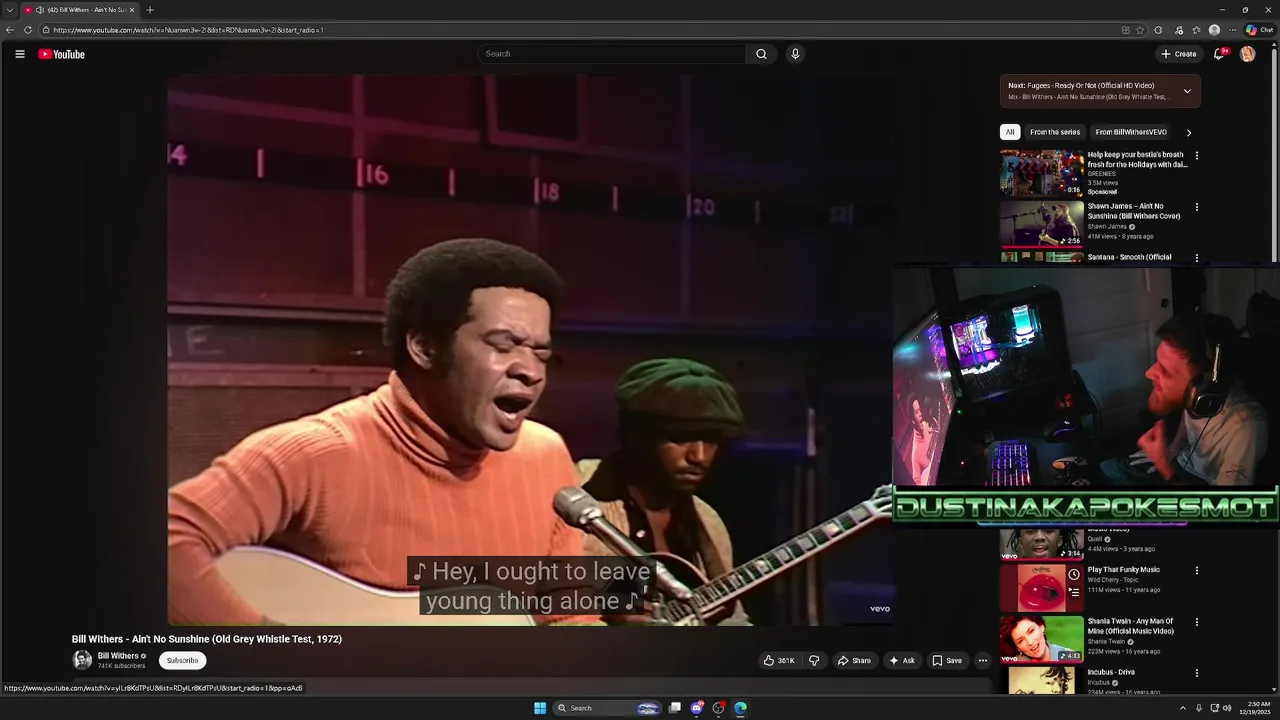Open tab search dropdown in browser
Screen dimensions: 1280x720
(x=9, y=10)
